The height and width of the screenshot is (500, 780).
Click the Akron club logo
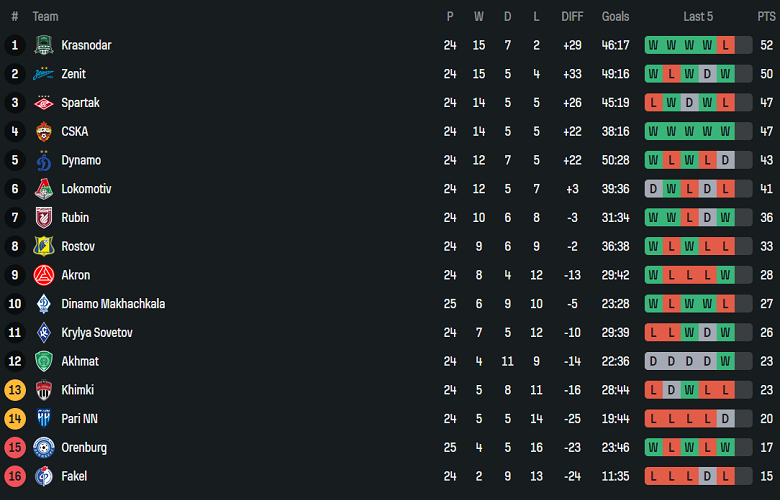pos(43,275)
